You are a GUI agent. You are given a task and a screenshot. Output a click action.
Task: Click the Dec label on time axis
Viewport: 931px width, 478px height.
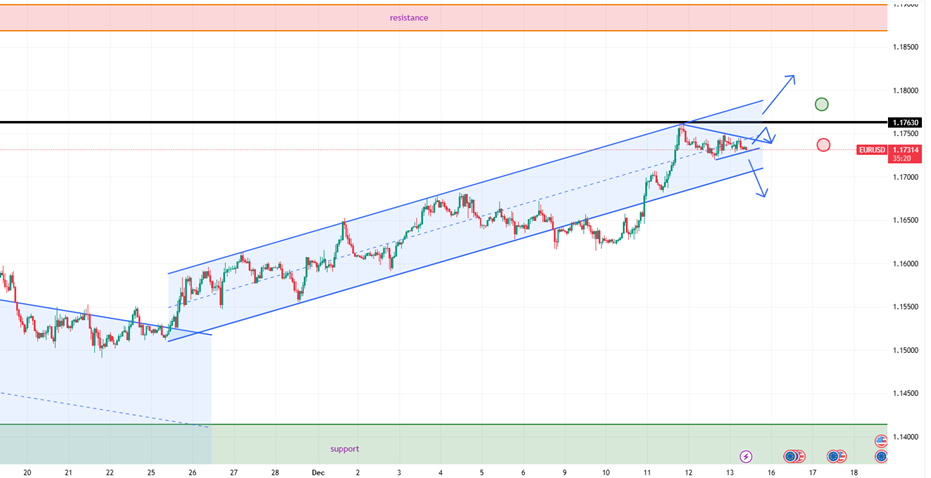[x=318, y=471]
